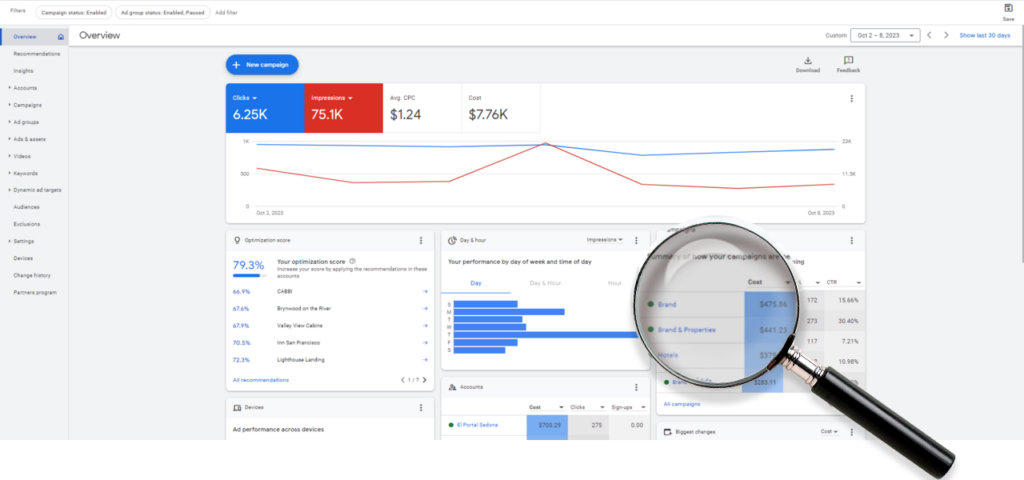
Task: Expand Ad groups in the left sidebar
Action: pos(9,122)
